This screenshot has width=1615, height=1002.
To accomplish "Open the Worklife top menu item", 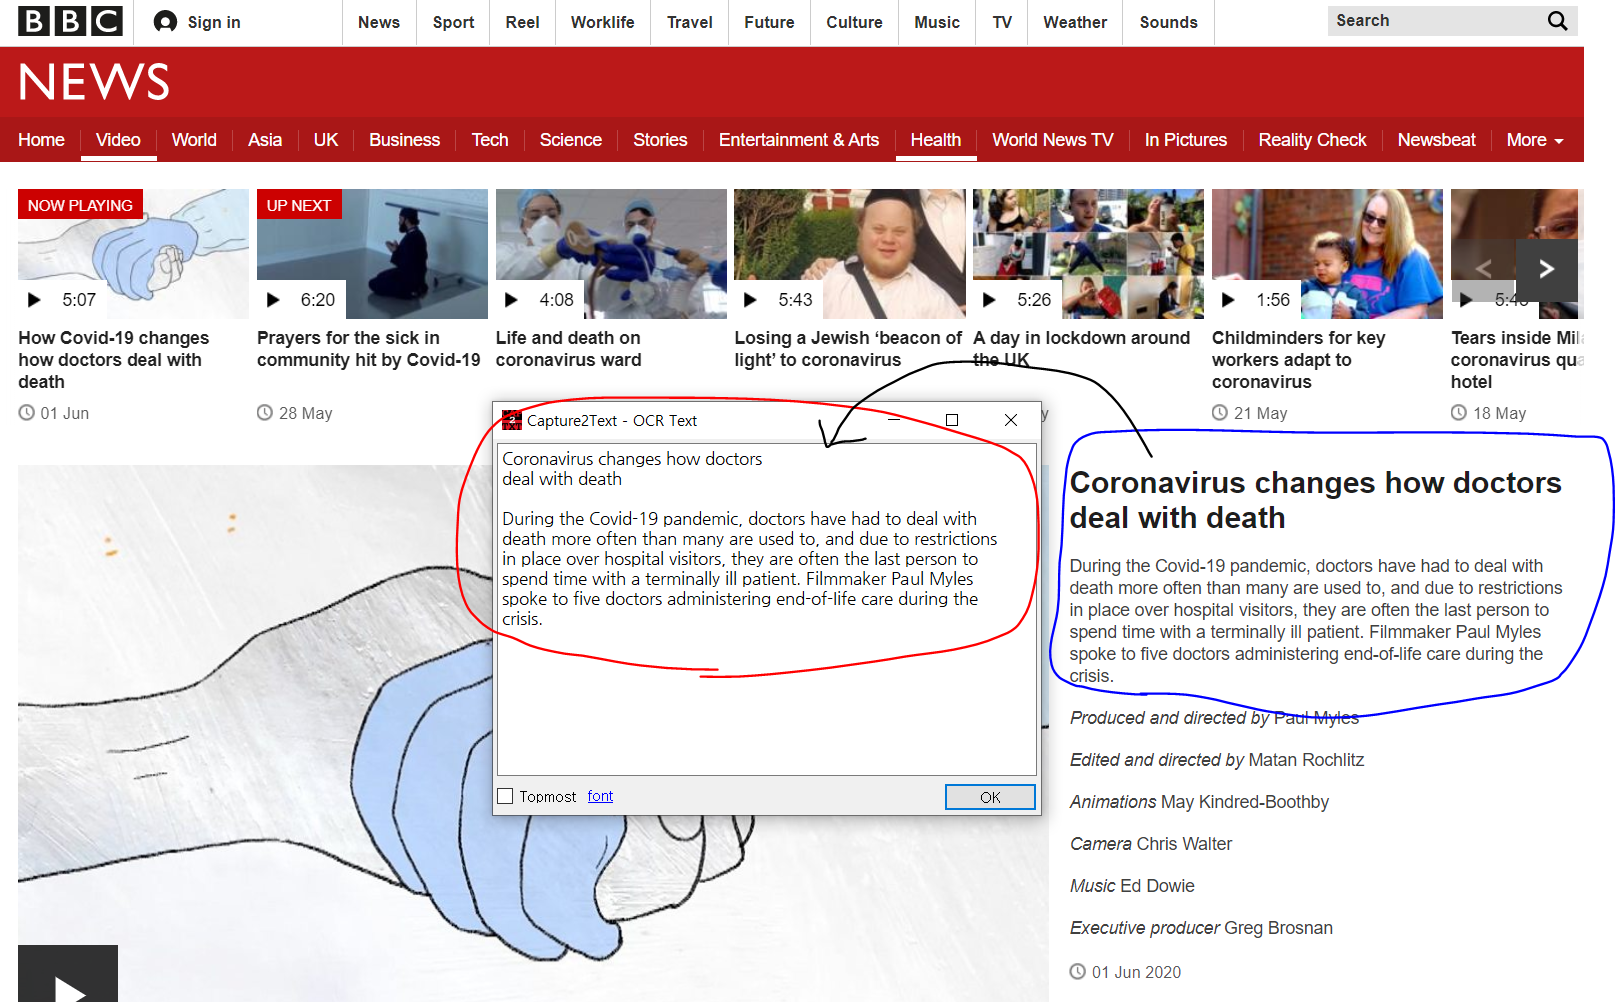I will click(x=602, y=22).
